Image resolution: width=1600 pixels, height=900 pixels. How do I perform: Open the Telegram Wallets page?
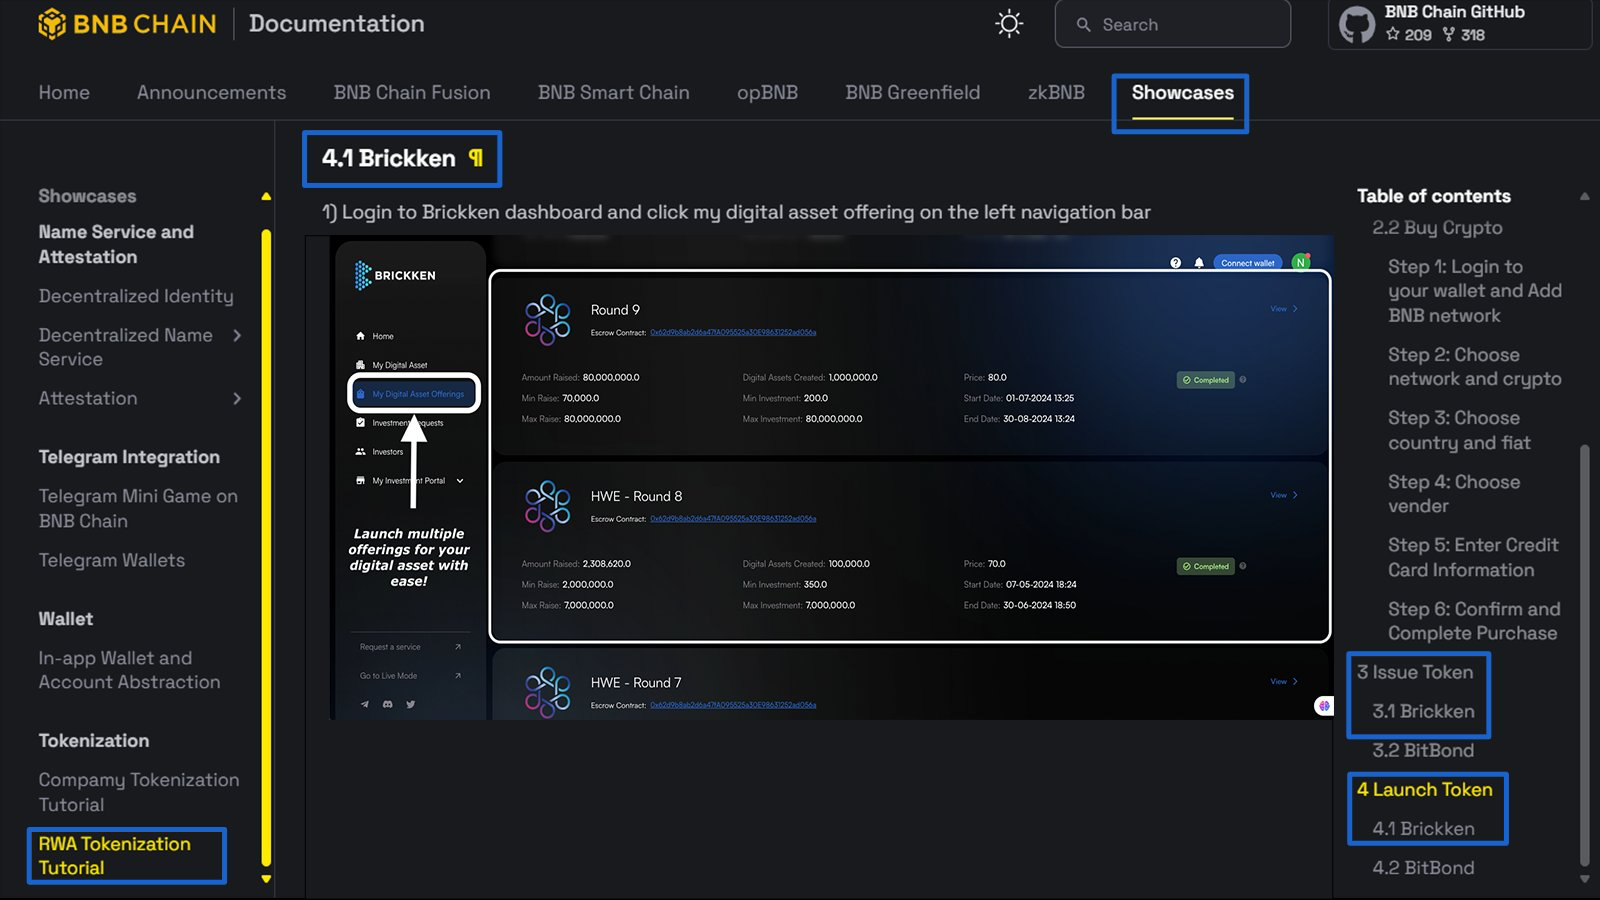(x=112, y=561)
